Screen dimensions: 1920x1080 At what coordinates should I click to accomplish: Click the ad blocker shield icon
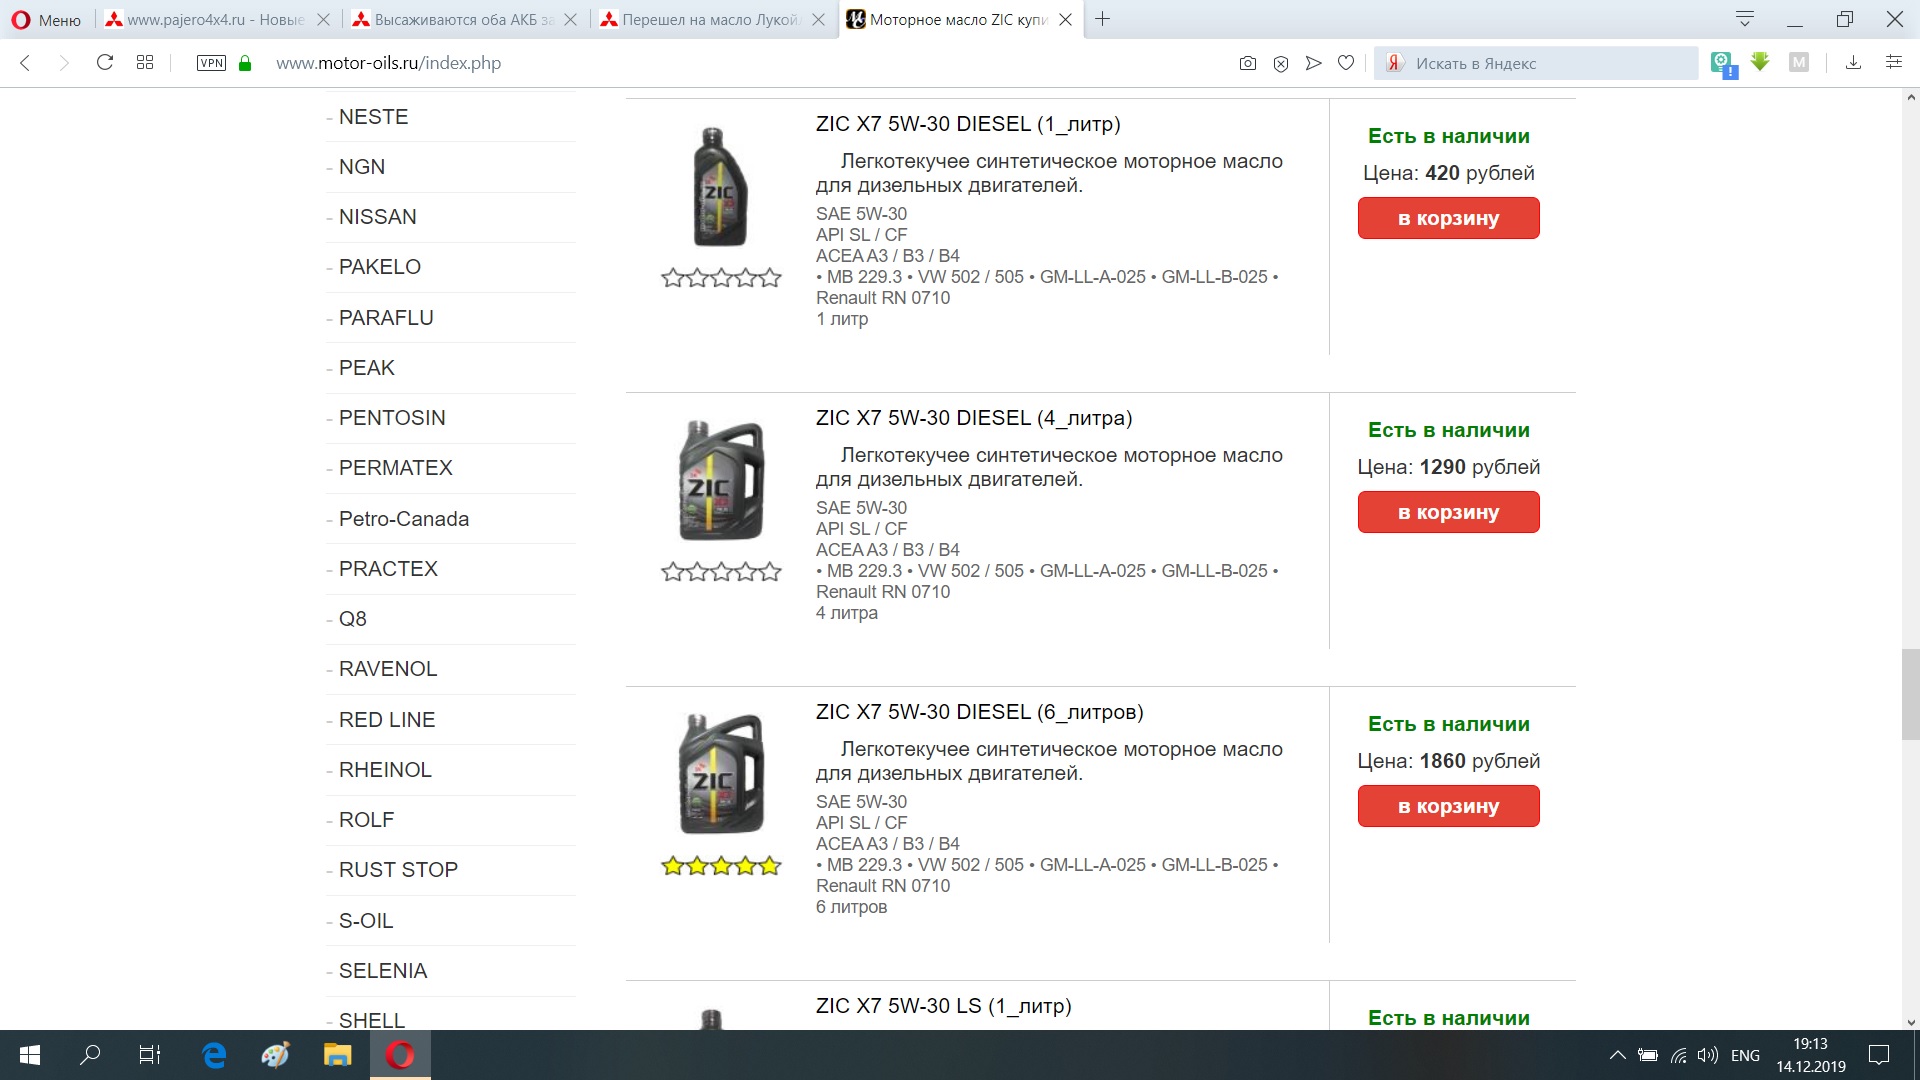(1280, 63)
